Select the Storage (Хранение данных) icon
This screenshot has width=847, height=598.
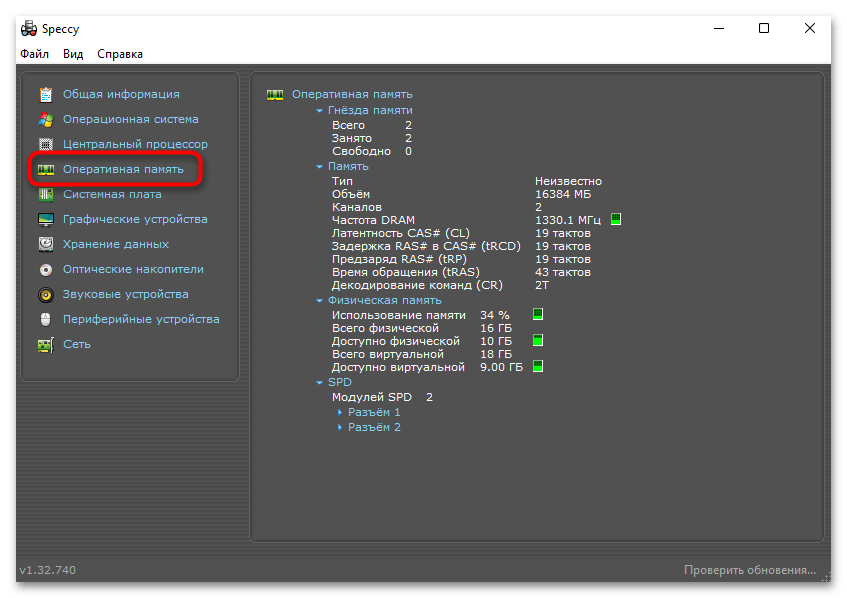(x=46, y=245)
